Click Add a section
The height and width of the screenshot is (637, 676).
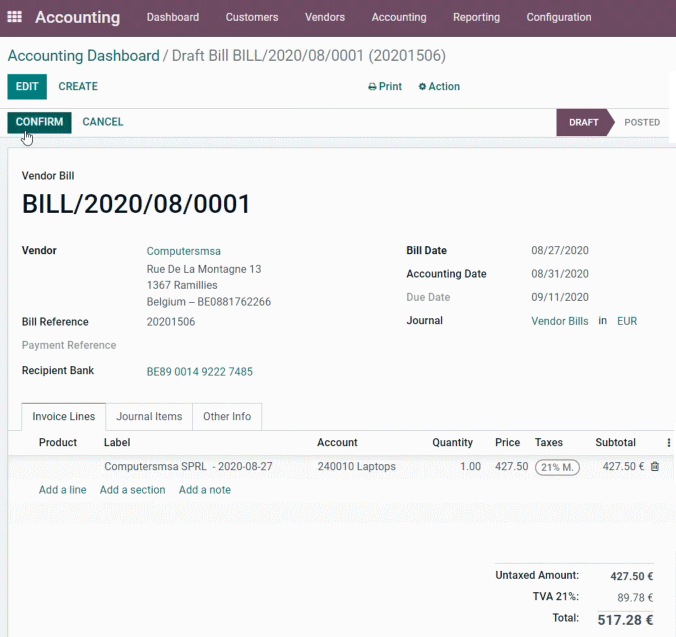pyautogui.click(x=132, y=490)
